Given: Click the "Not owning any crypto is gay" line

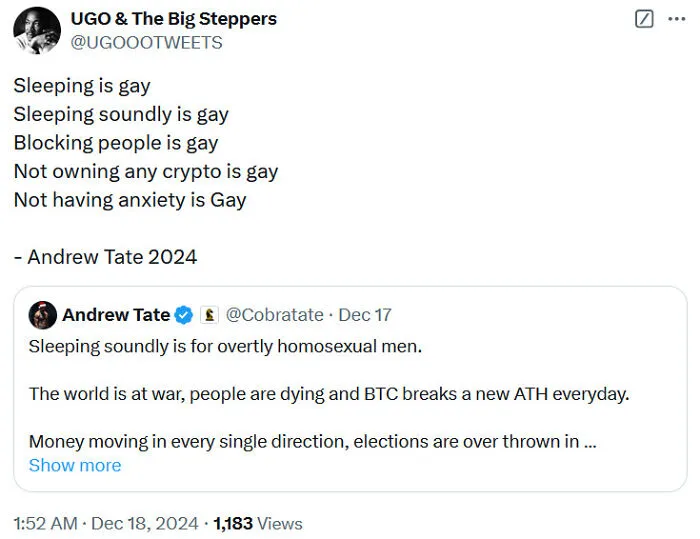Looking at the screenshot, I should click(x=146, y=172).
